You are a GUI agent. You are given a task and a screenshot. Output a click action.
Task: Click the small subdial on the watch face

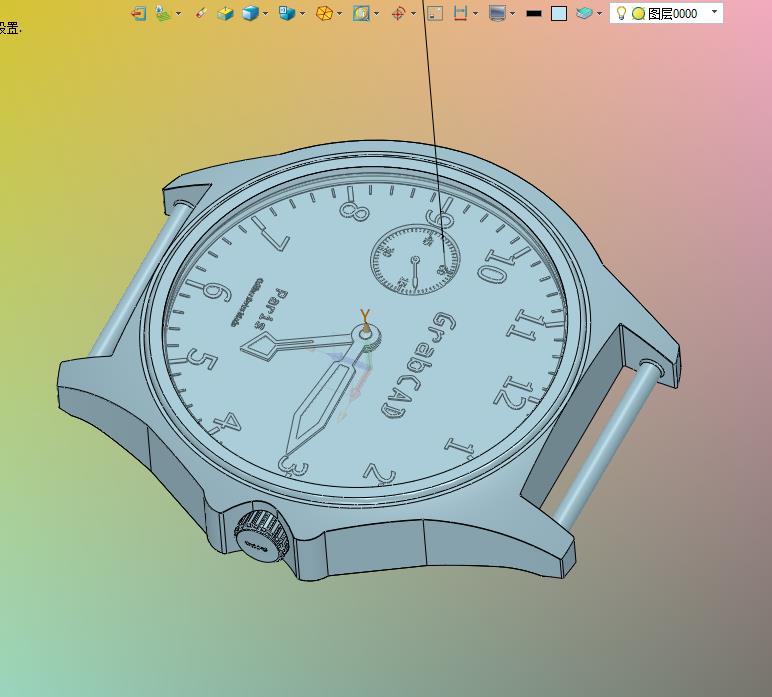tap(416, 259)
